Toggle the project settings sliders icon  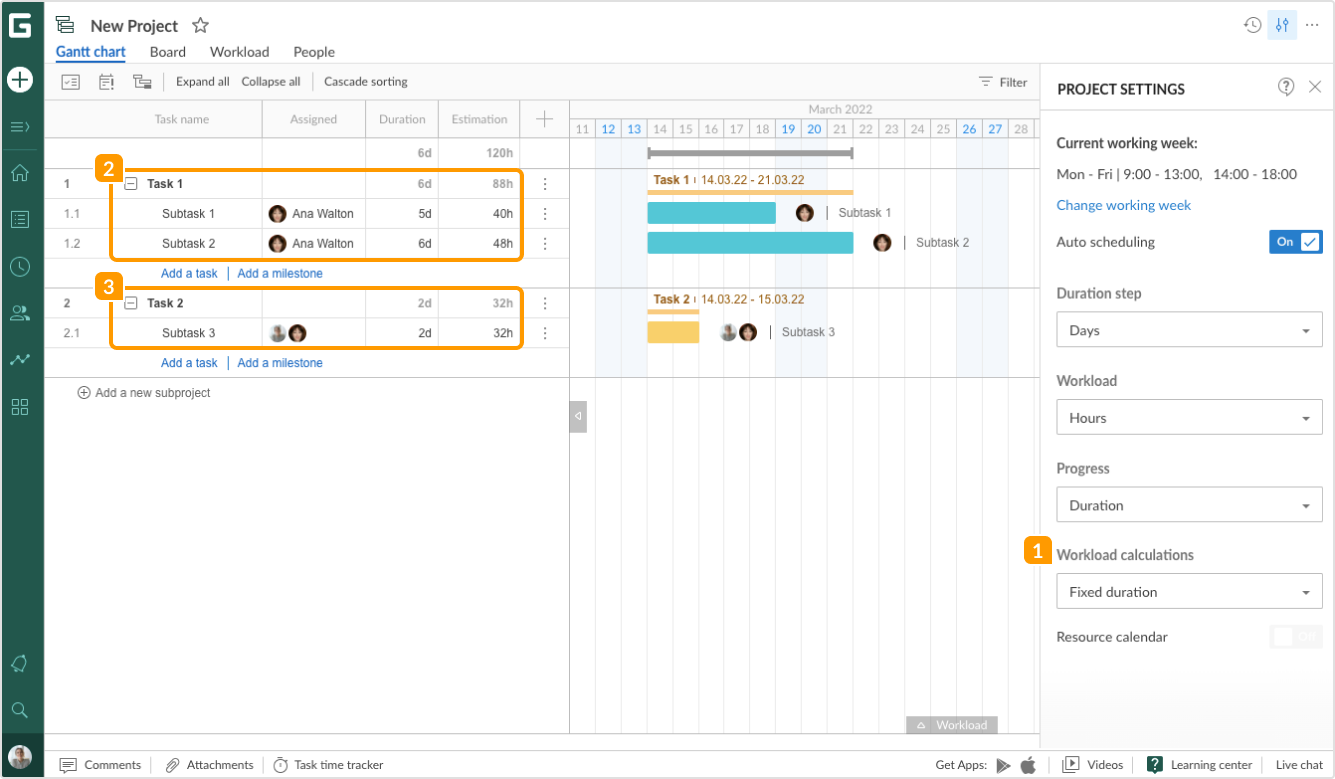point(1282,25)
